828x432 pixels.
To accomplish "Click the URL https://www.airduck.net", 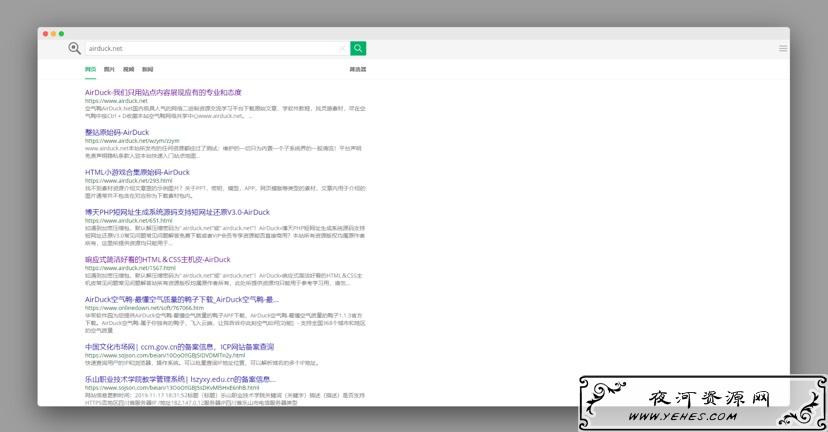I will 116,101.
